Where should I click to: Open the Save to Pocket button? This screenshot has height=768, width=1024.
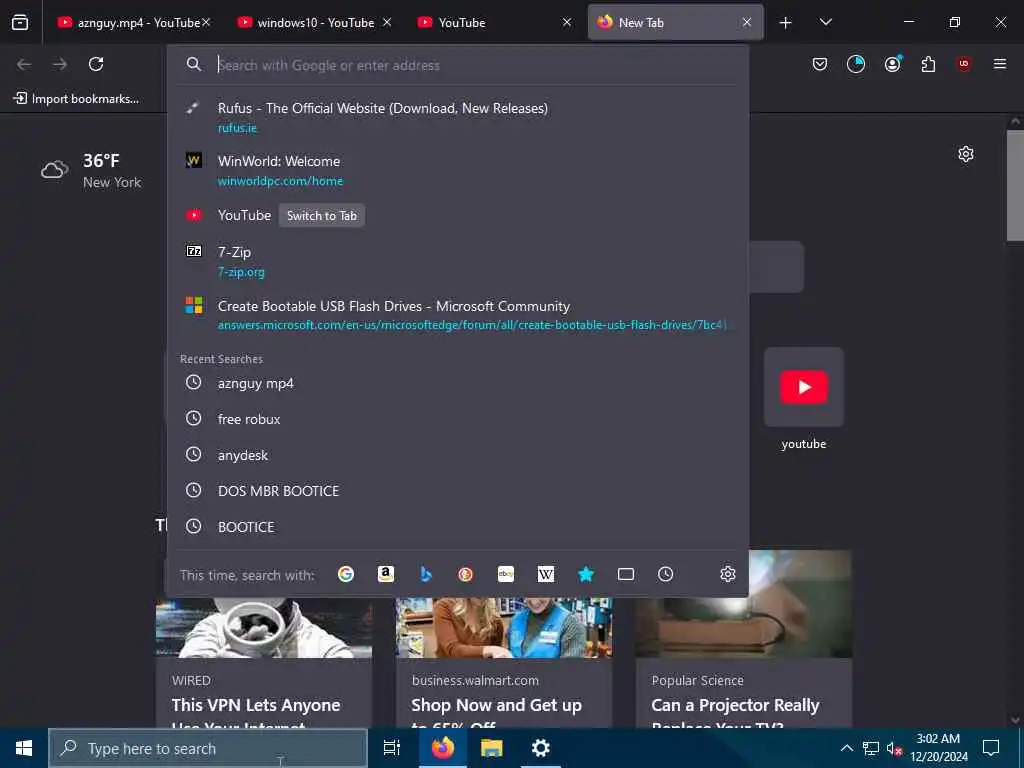[820, 64]
